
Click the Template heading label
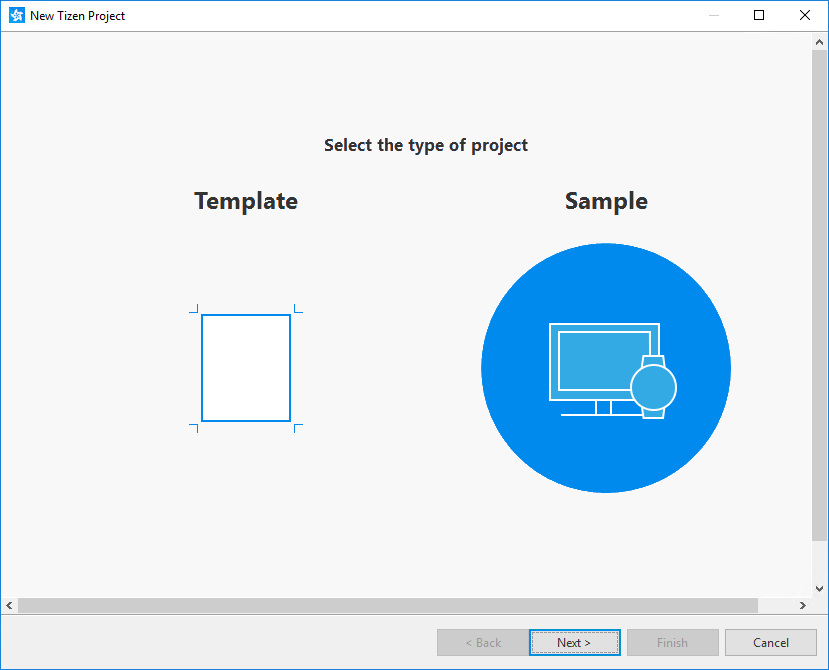(x=245, y=201)
